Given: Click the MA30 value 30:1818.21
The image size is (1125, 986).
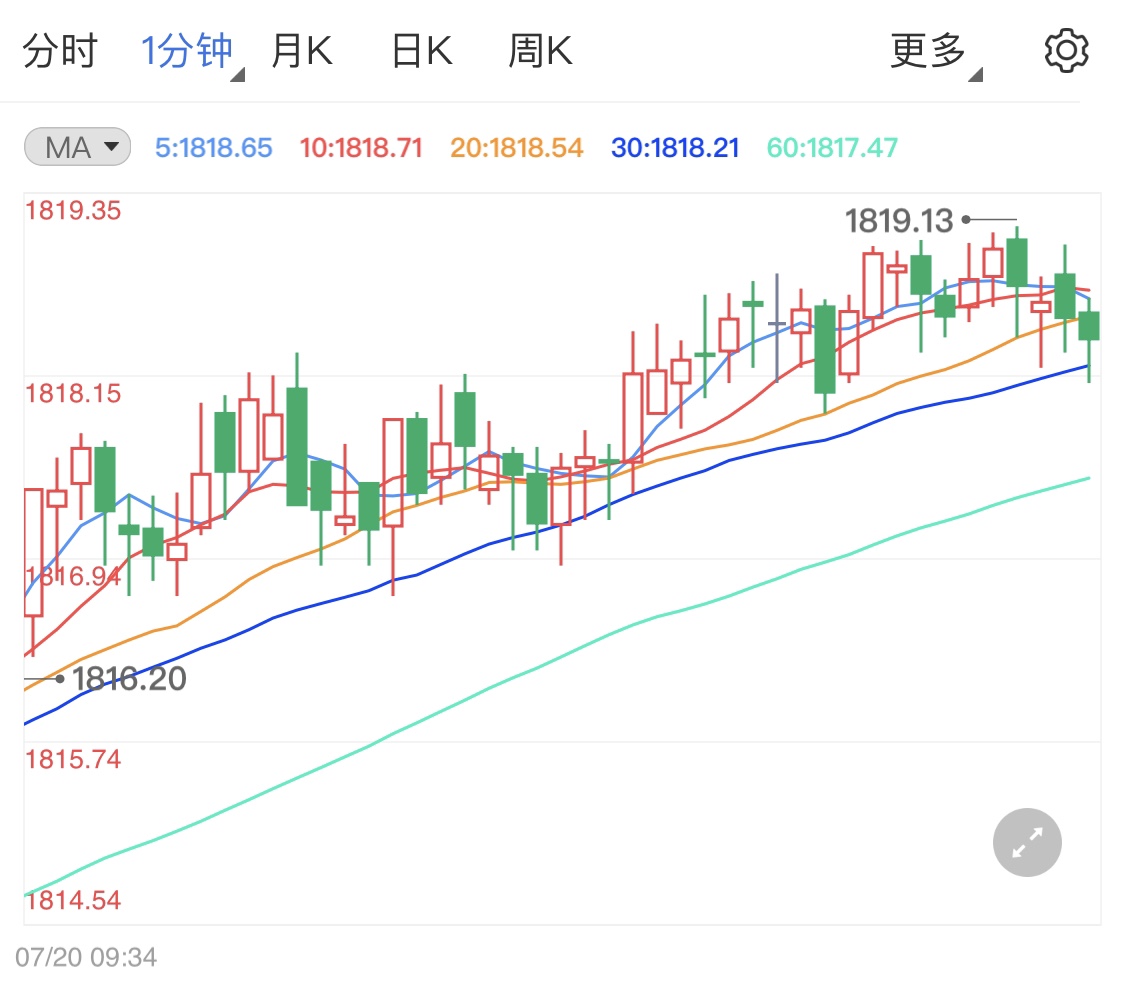Looking at the screenshot, I should [x=675, y=148].
